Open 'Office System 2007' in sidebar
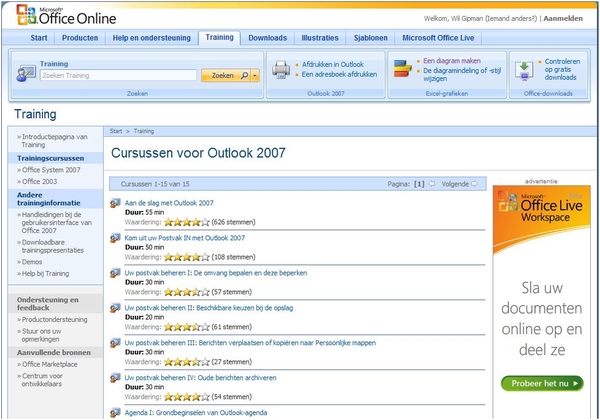600x420 pixels. [x=50, y=170]
